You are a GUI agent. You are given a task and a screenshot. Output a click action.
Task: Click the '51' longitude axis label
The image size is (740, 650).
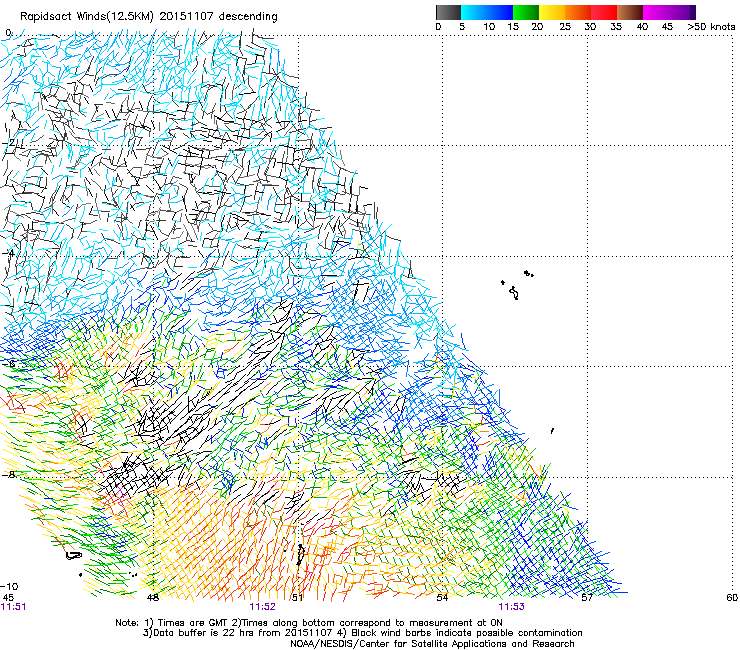point(297,598)
